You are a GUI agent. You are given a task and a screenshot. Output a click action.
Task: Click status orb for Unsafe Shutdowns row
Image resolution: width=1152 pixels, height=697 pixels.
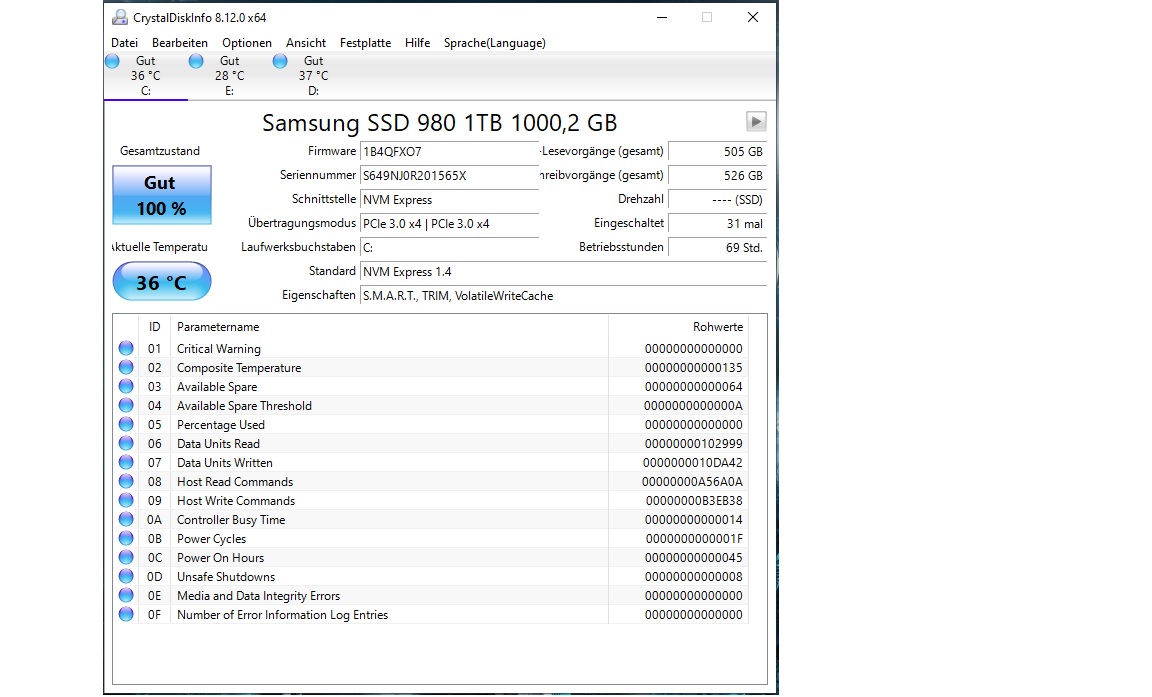[126, 577]
